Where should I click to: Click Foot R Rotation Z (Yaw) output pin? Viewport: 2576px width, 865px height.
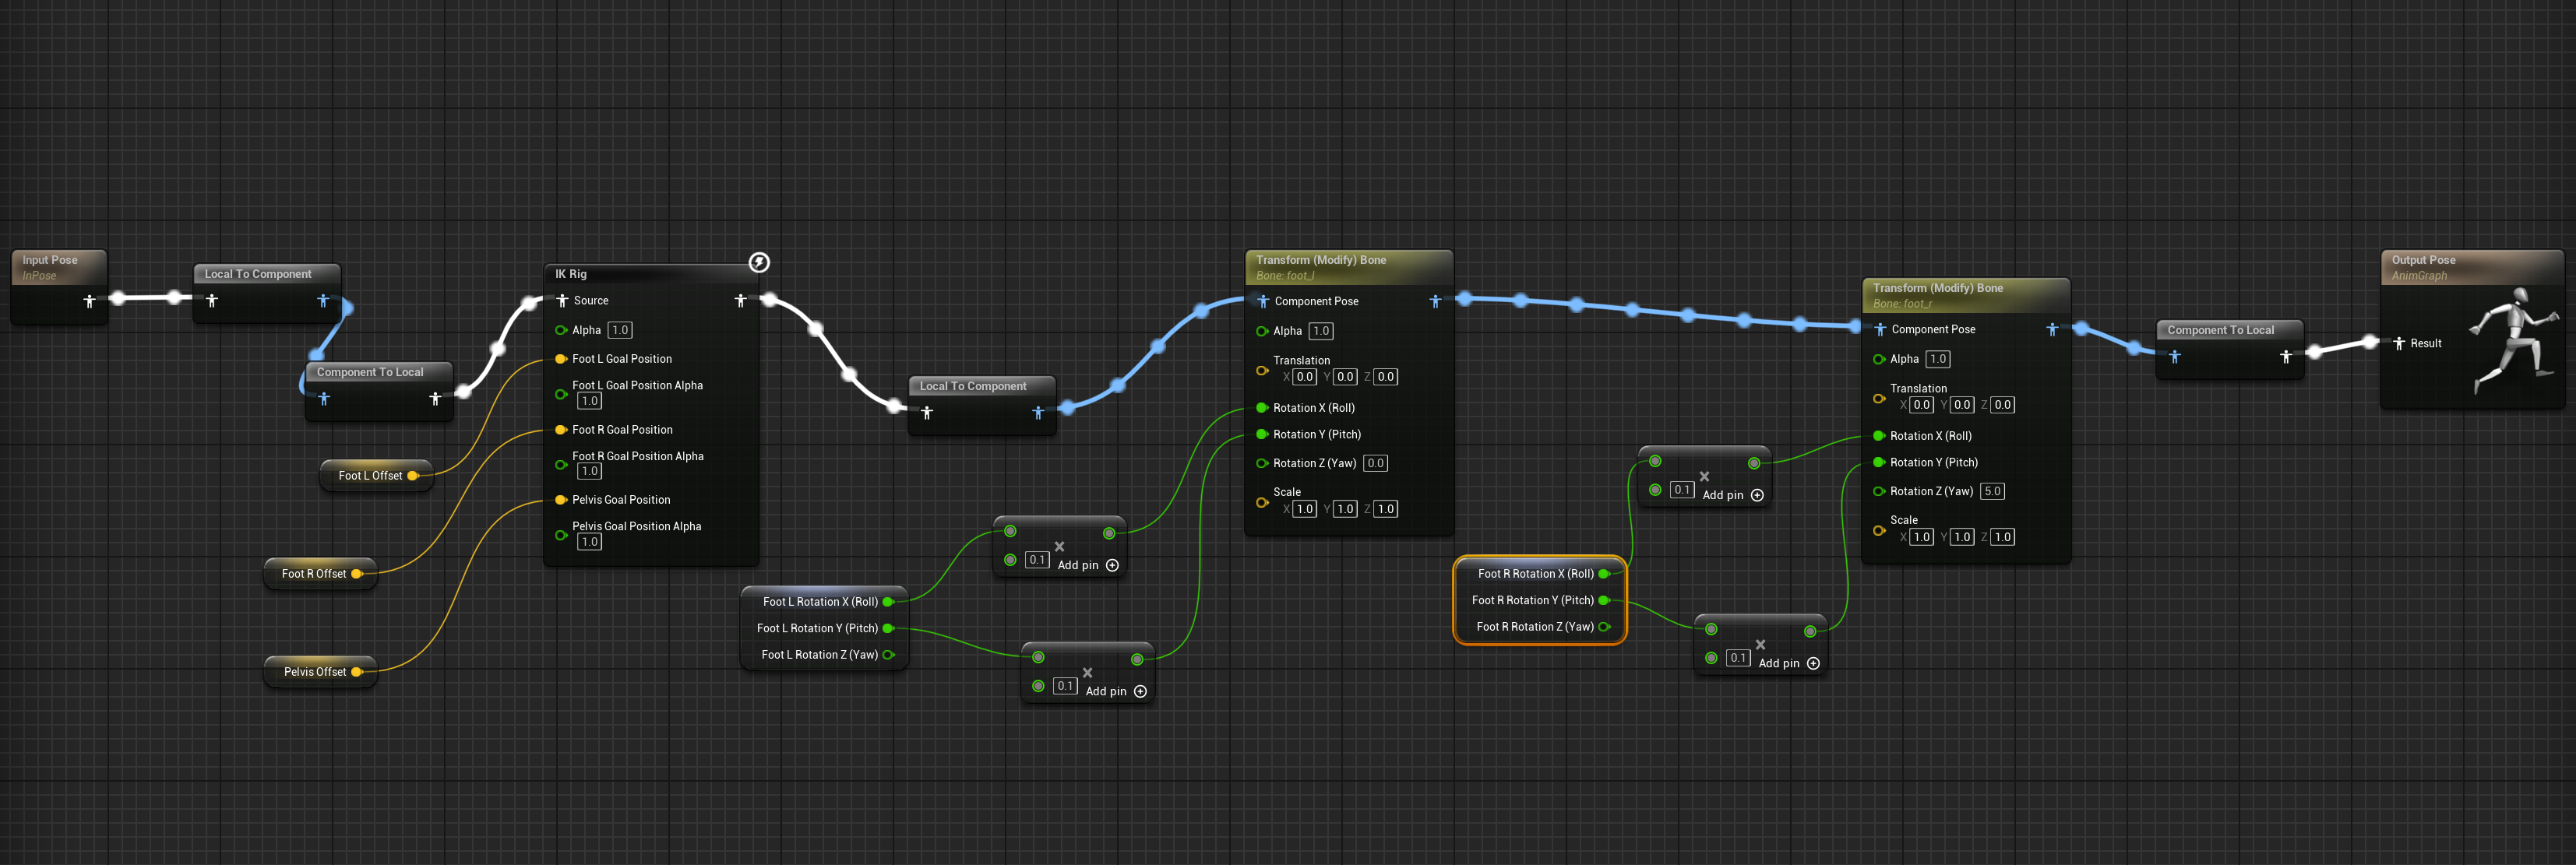click(1604, 627)
